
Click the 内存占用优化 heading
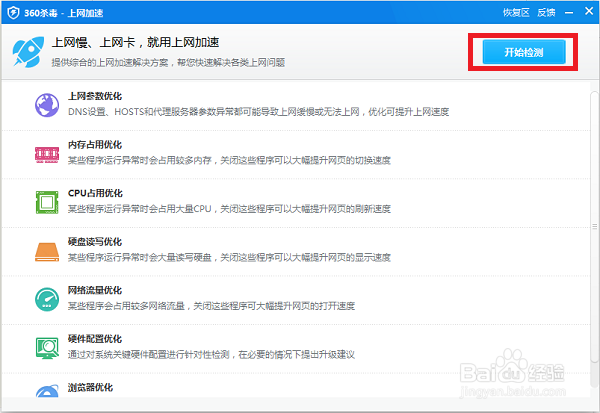[x=95, y=145]
